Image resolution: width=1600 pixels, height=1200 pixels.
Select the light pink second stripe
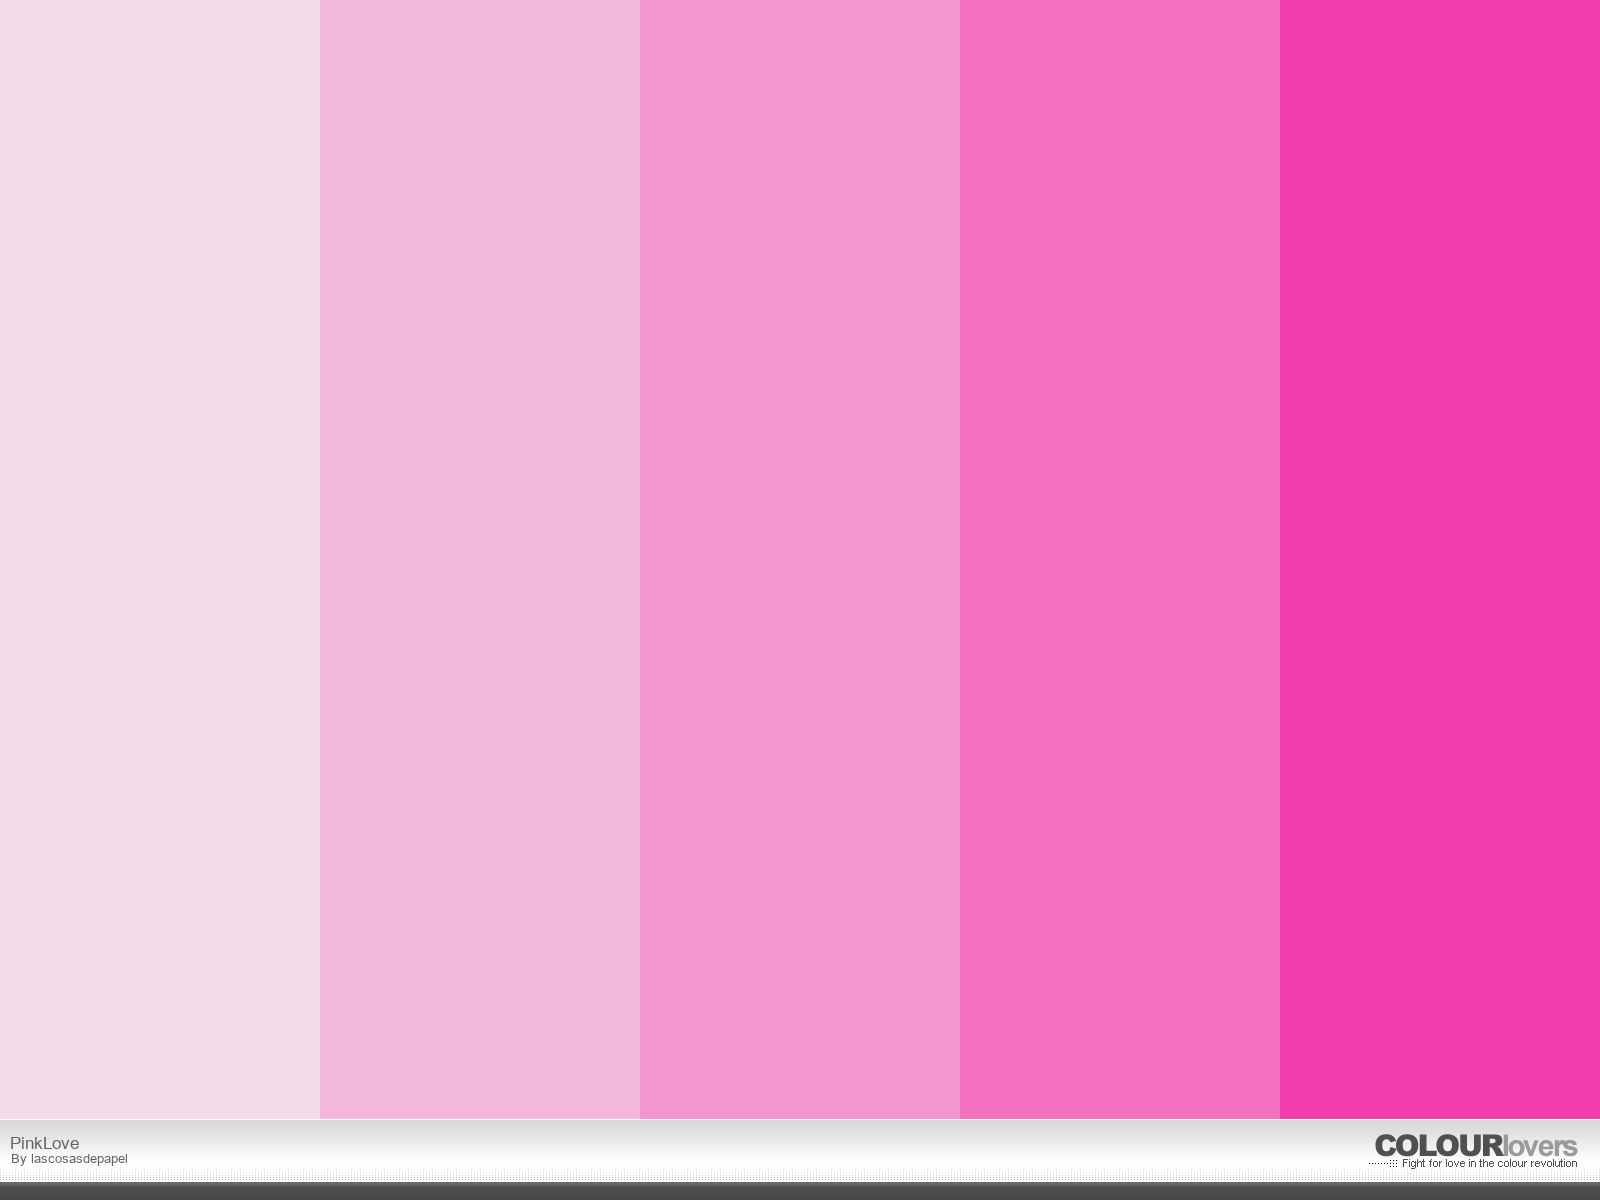click(x=480, y=559)
